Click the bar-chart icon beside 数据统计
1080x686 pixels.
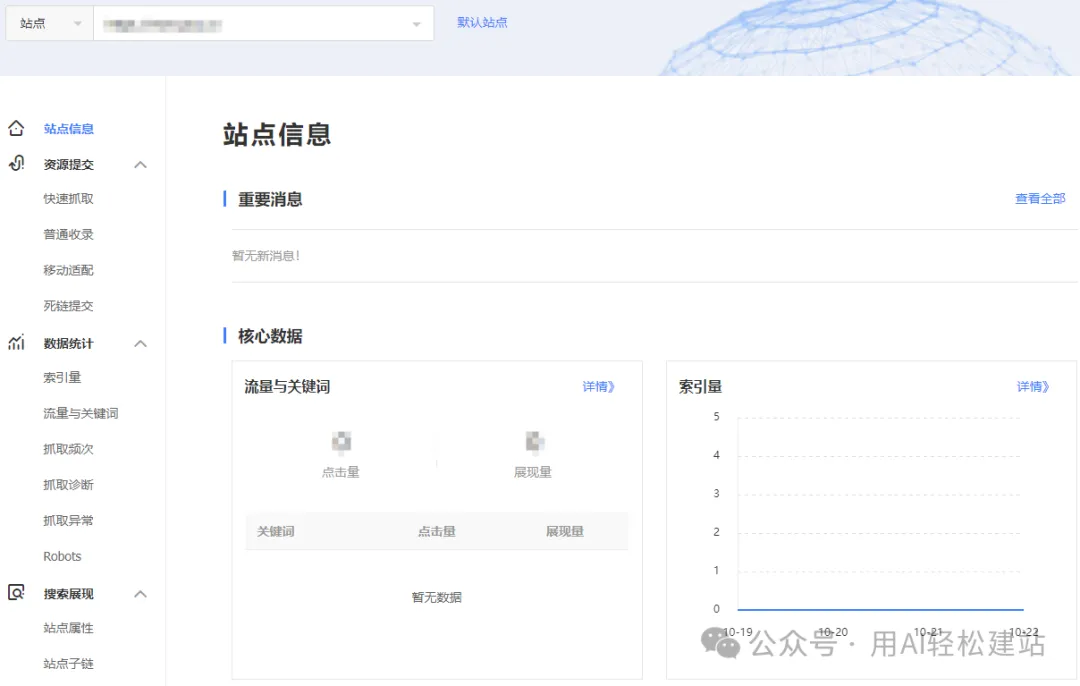point(15,341)
